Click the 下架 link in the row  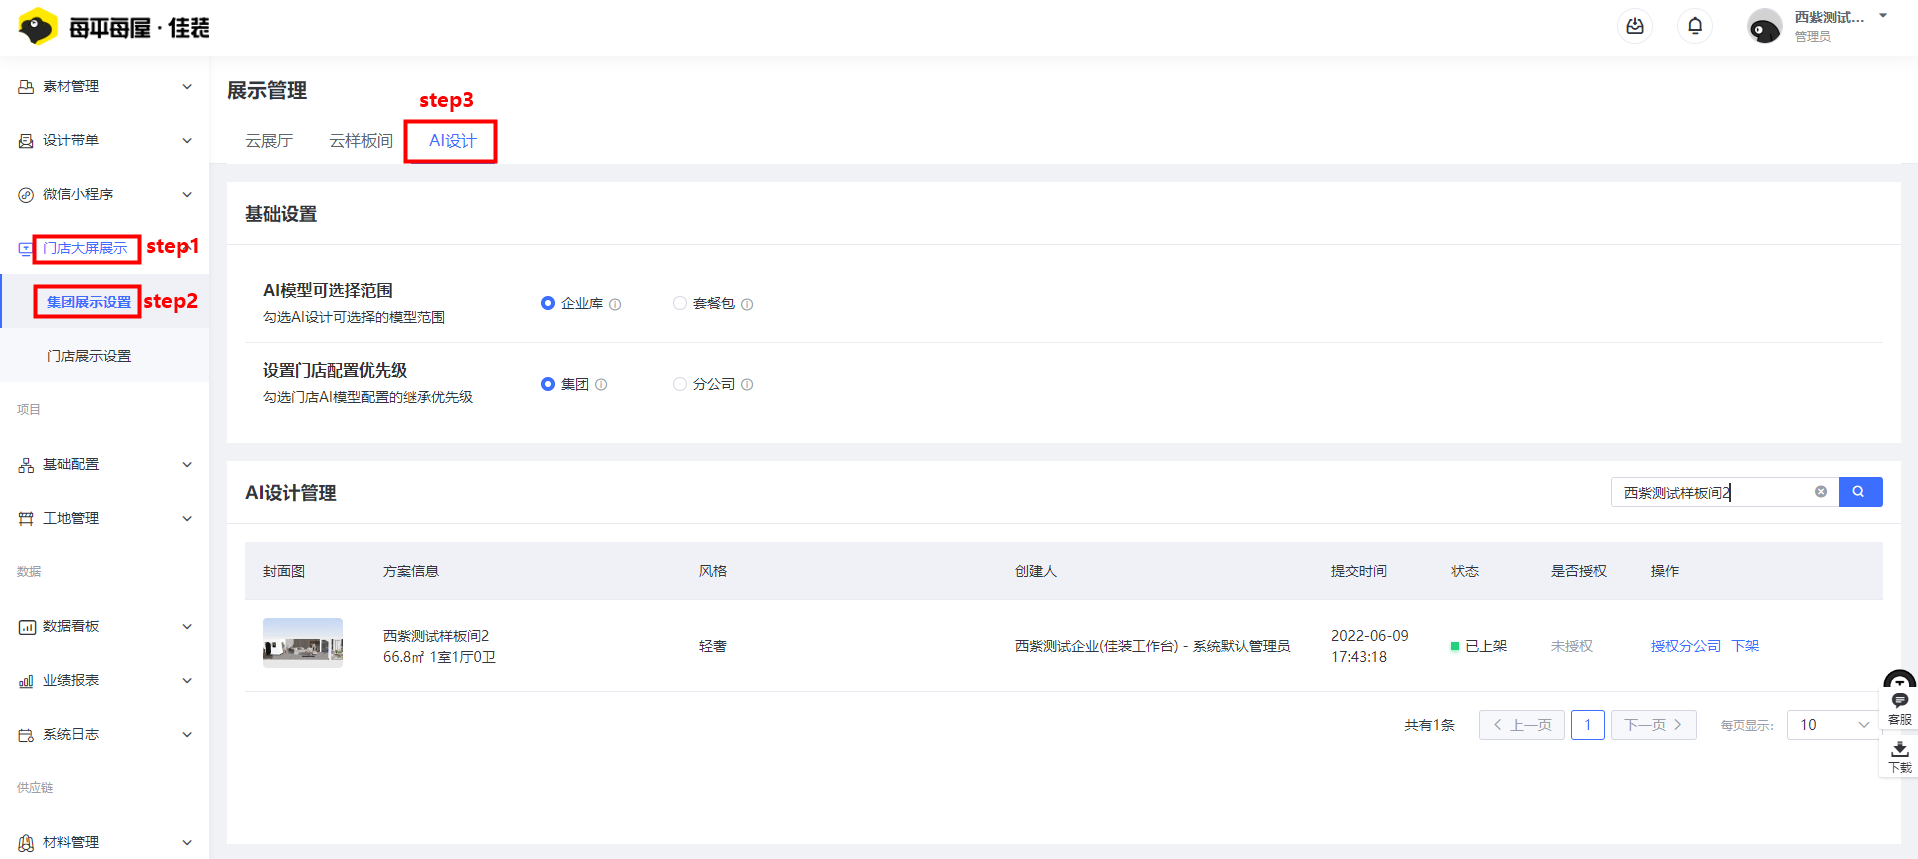(1745, 646)
